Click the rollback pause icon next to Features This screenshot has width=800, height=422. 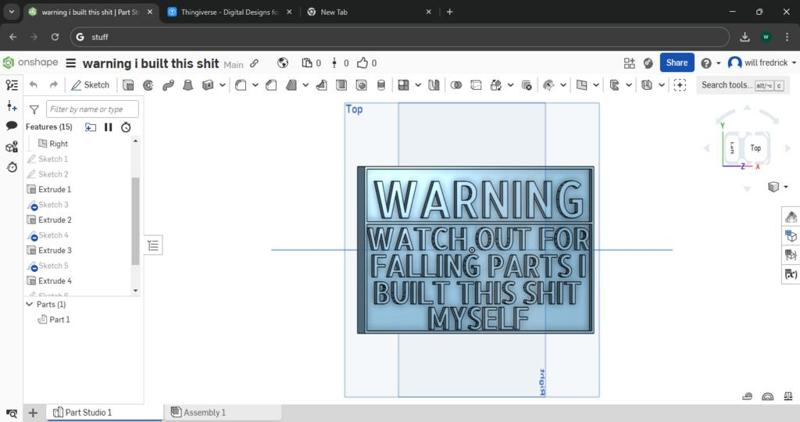108,127
